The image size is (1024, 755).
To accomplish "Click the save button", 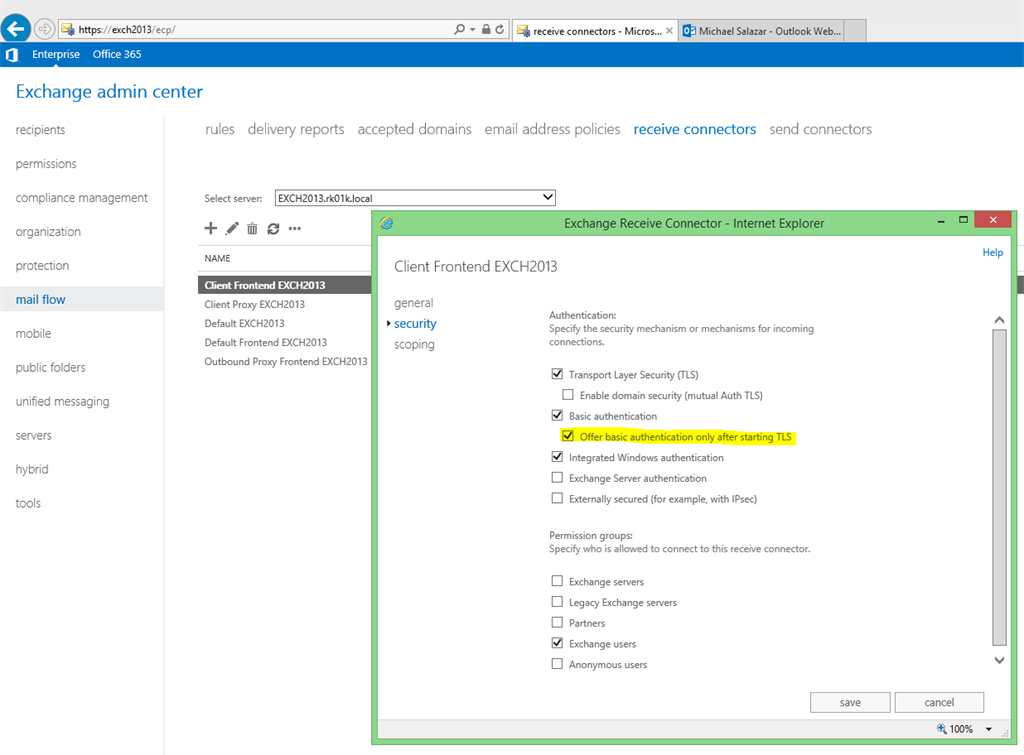I will pos(850,702).
